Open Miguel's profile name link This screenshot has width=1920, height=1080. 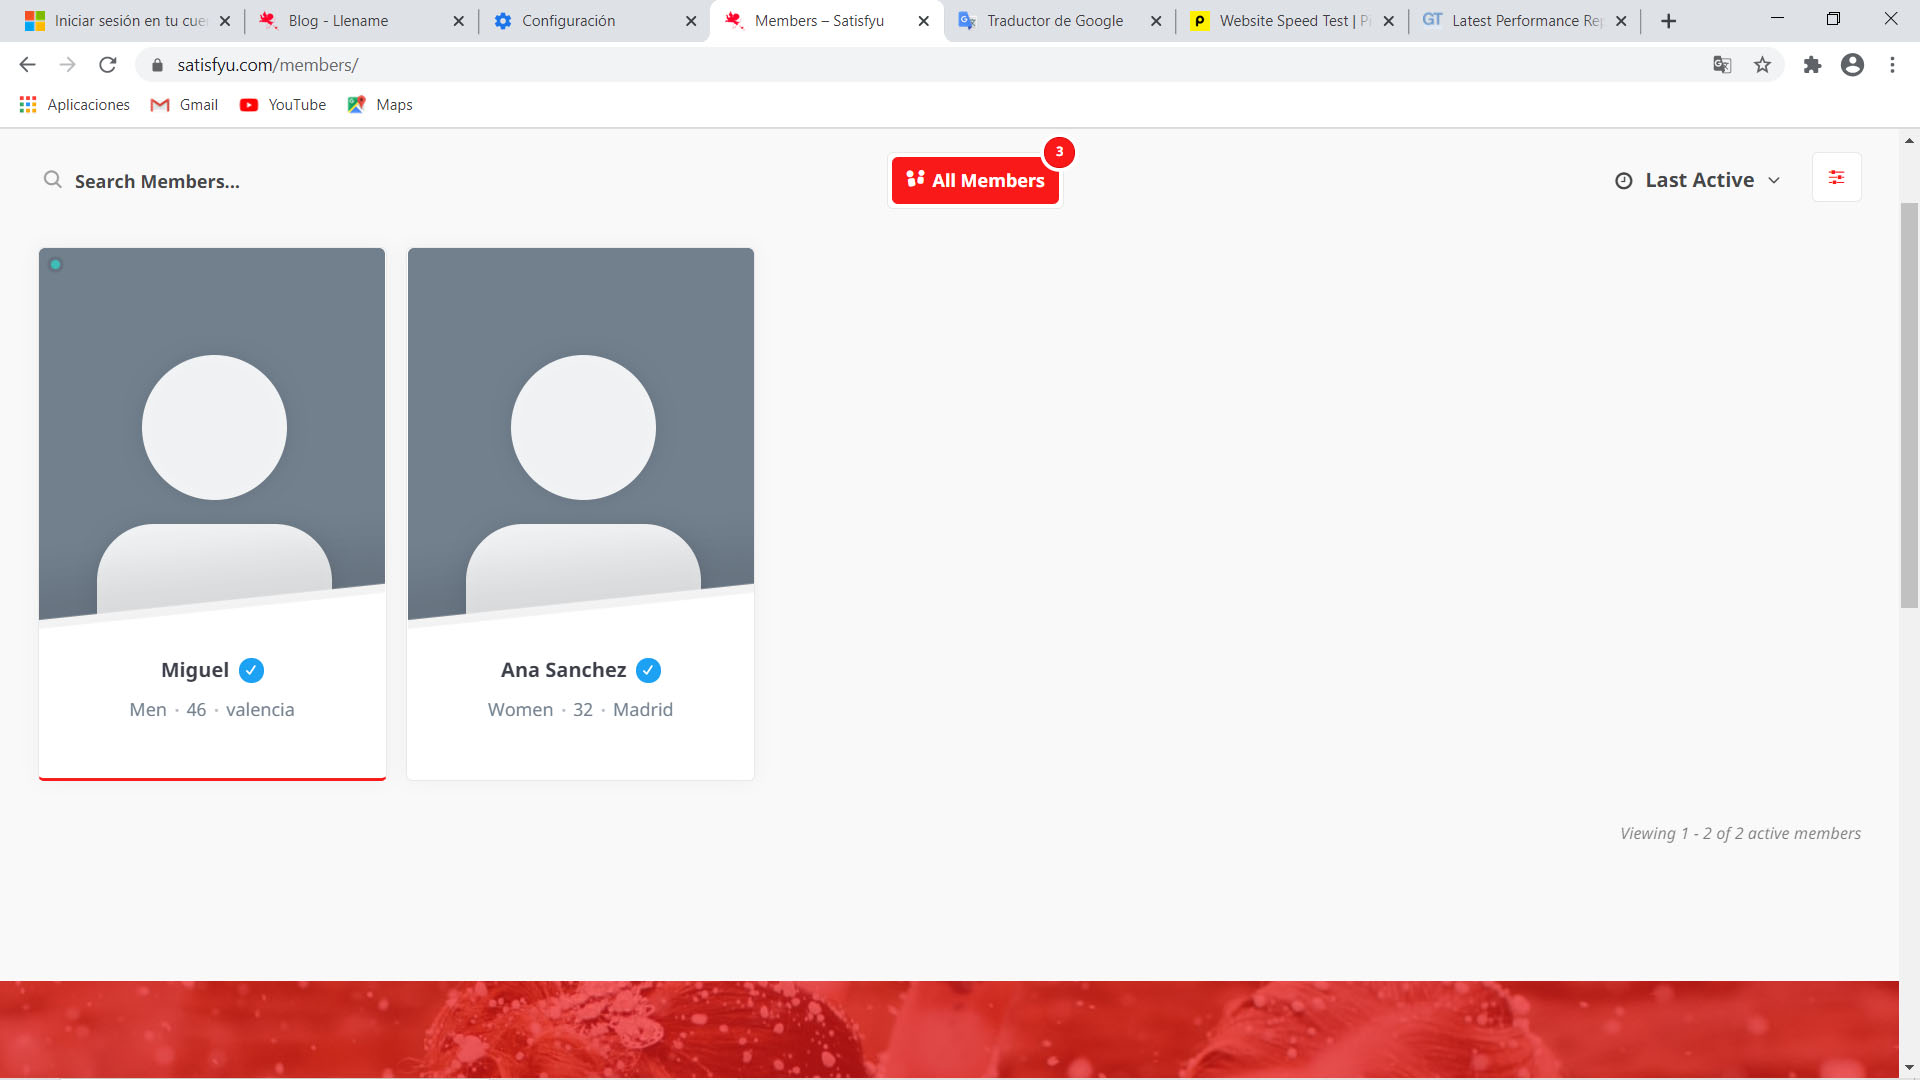pos(195,670)
